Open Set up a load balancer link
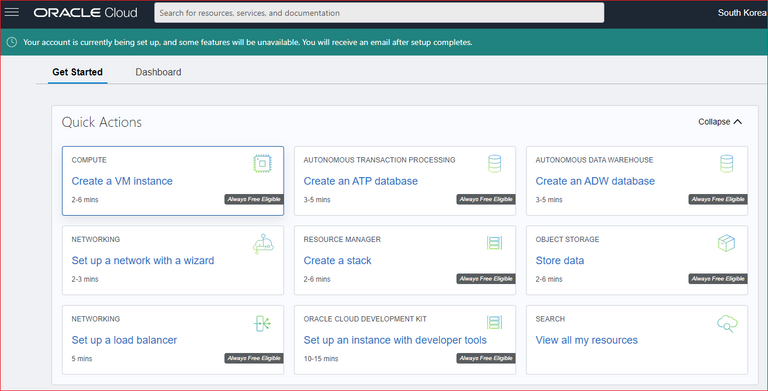This screenshot has width=768, height=391. coord(124,340)
